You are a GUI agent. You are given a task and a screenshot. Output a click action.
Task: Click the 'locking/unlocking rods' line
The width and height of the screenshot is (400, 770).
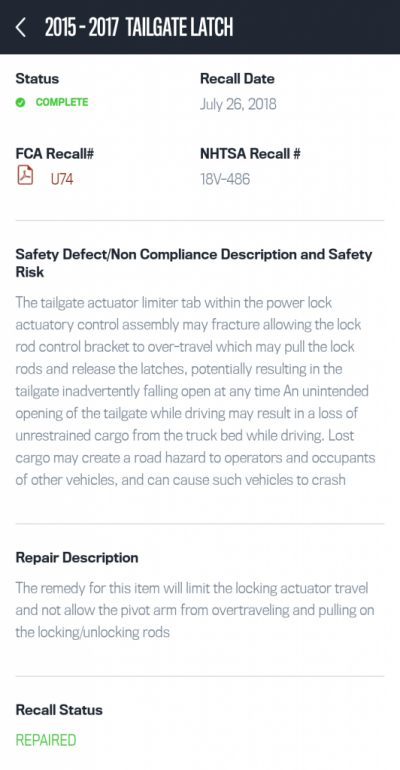tap(93, 632)
